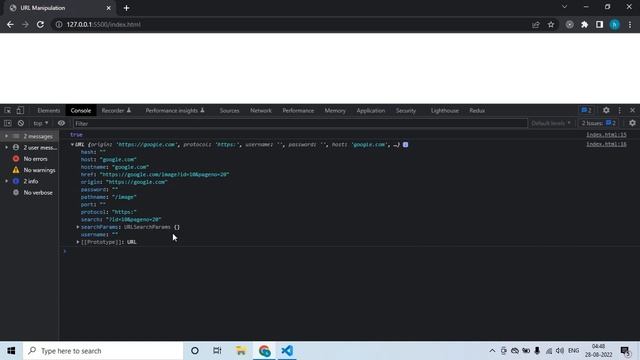Toggle the device toolbar icon
640x360 pixels.
point(20,110)
